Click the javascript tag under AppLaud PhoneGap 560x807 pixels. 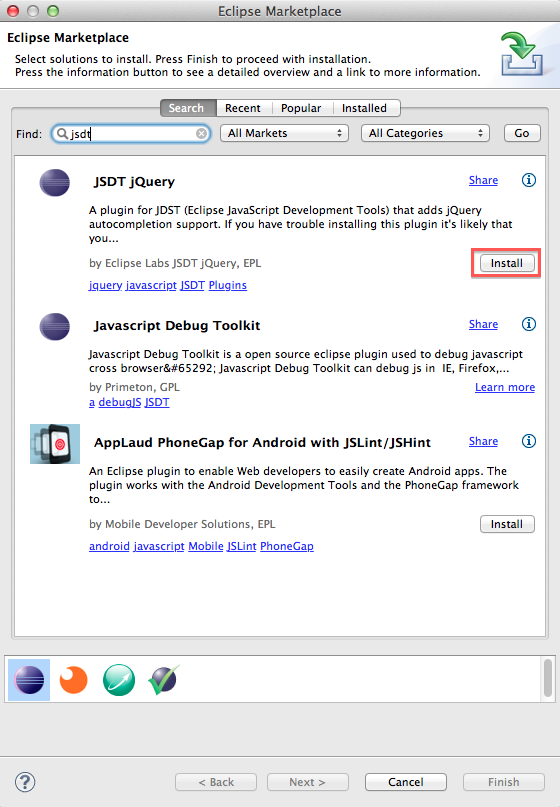pos(159,546)
